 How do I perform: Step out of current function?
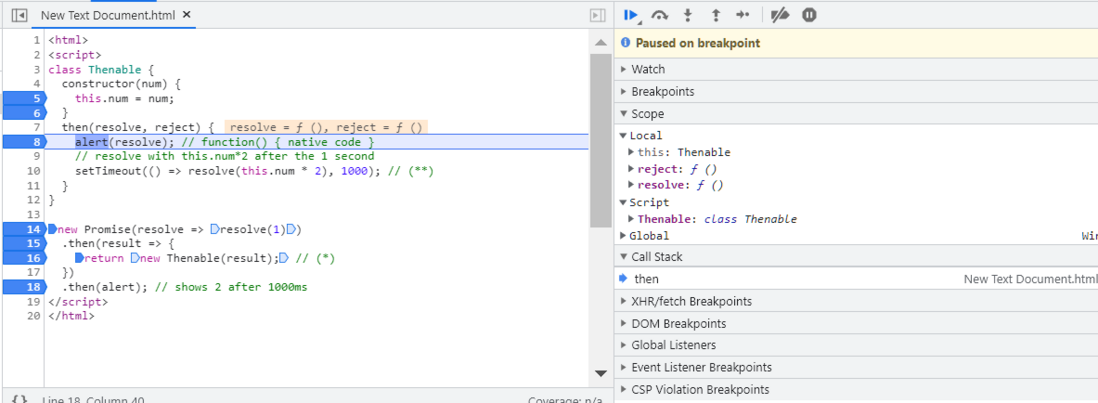click(716, 15)
